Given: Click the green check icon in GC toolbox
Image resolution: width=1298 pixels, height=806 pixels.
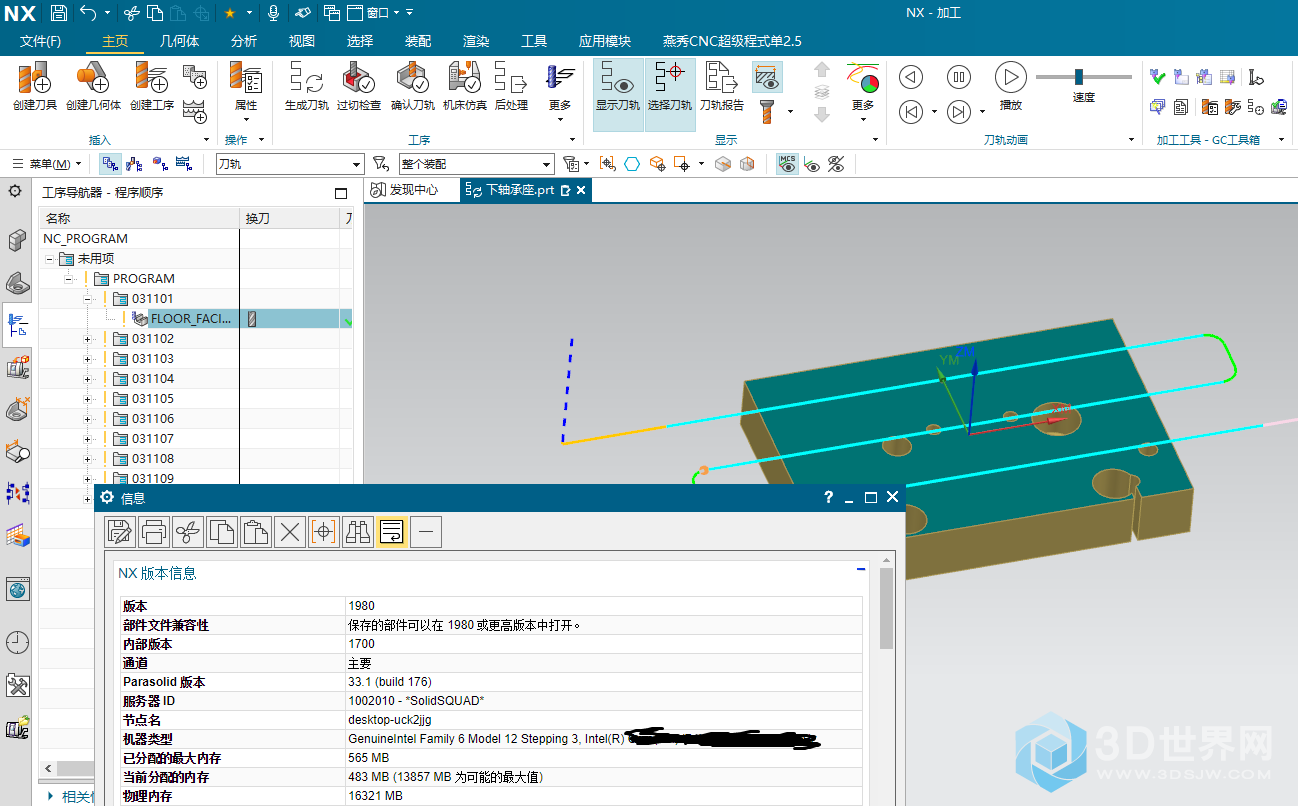Looking at the screenshot, I should pos(1158,77).
